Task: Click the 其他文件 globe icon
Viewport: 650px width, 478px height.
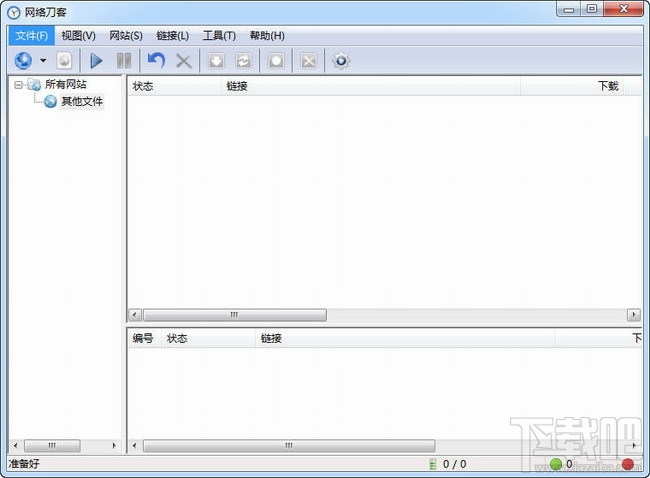Action: [50, 101]
